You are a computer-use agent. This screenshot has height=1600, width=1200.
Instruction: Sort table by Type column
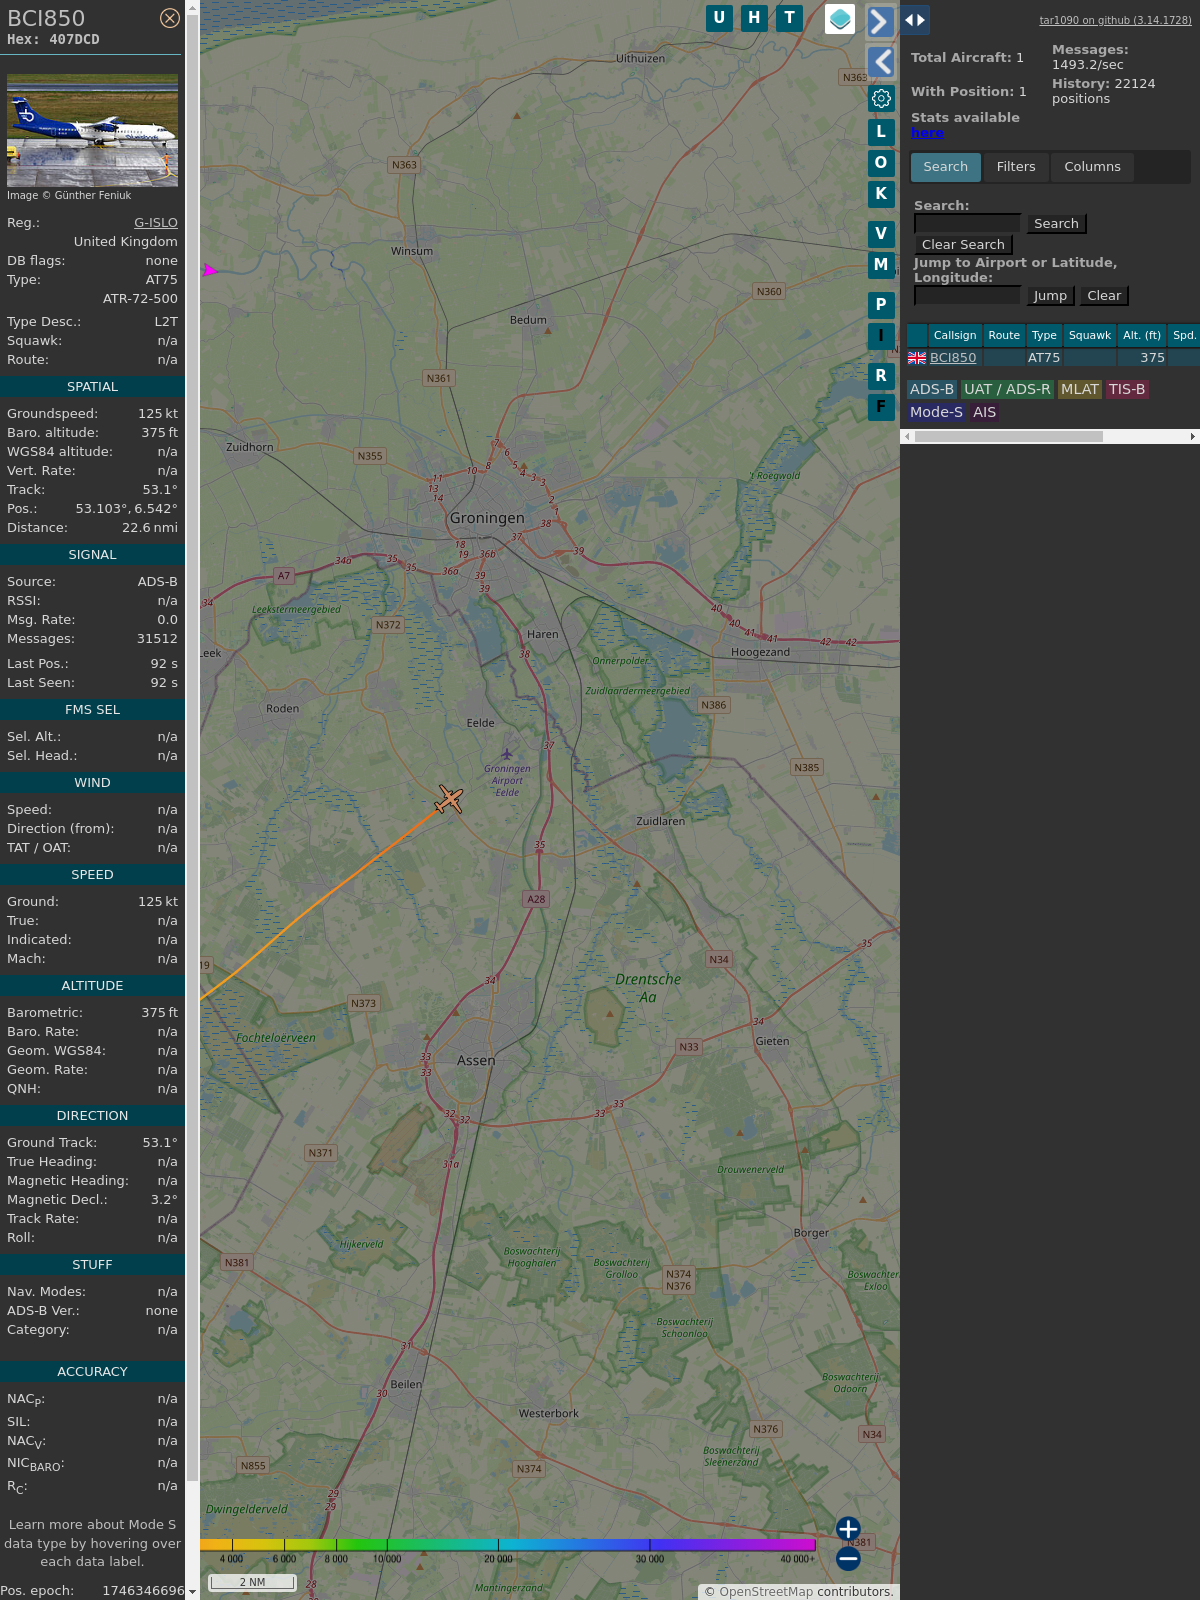[1044, 336]
